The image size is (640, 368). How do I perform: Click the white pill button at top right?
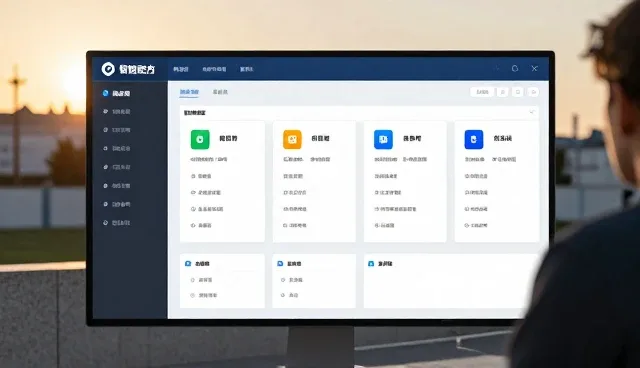pyautogui.click(x=482, y=92)
